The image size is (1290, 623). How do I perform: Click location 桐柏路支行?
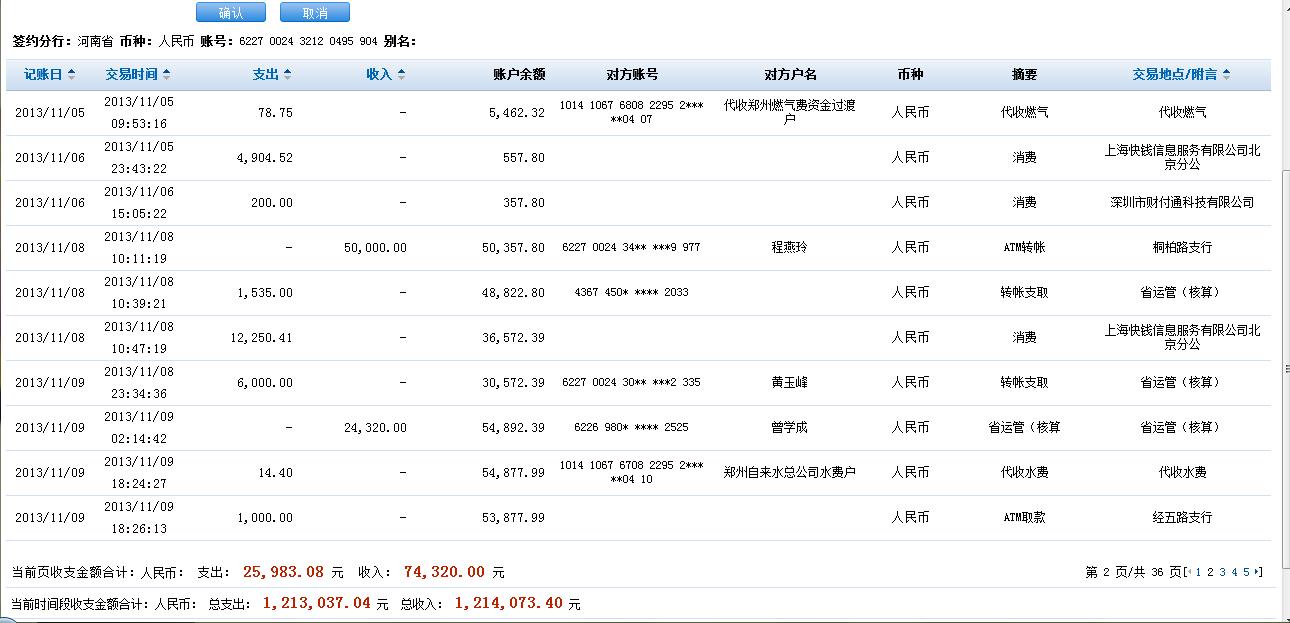pyautogui.click(x=1182, y=248)
